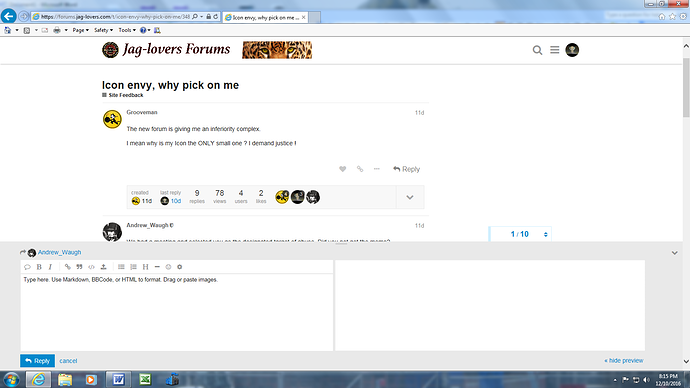Apply italic formatting in the composer

pos(50,267)
